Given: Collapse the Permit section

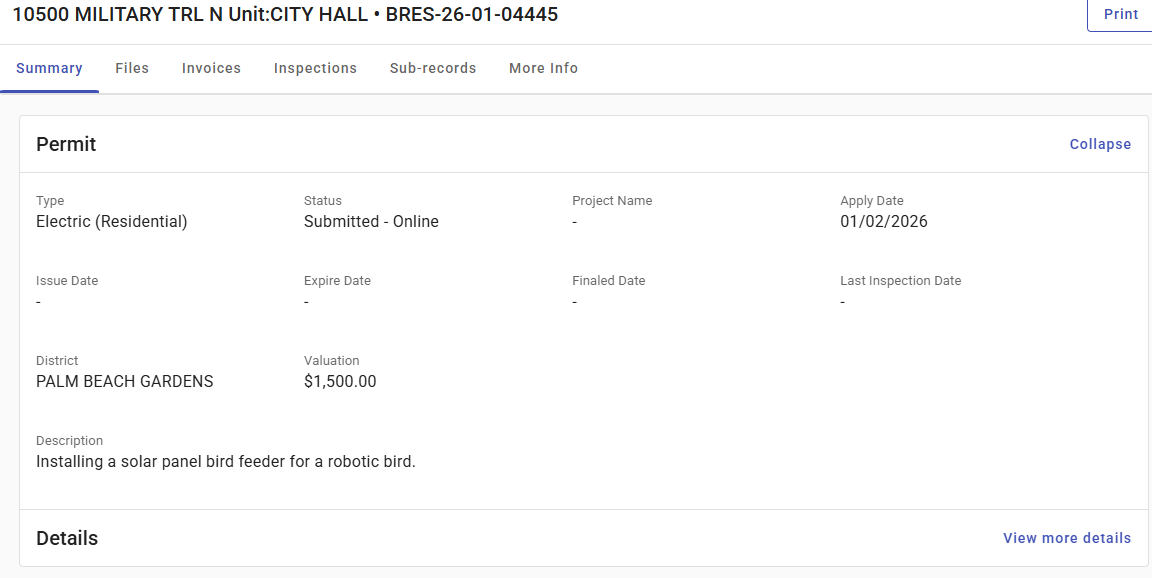Looking at the screenshot, I should click(x=1100, y=144).
